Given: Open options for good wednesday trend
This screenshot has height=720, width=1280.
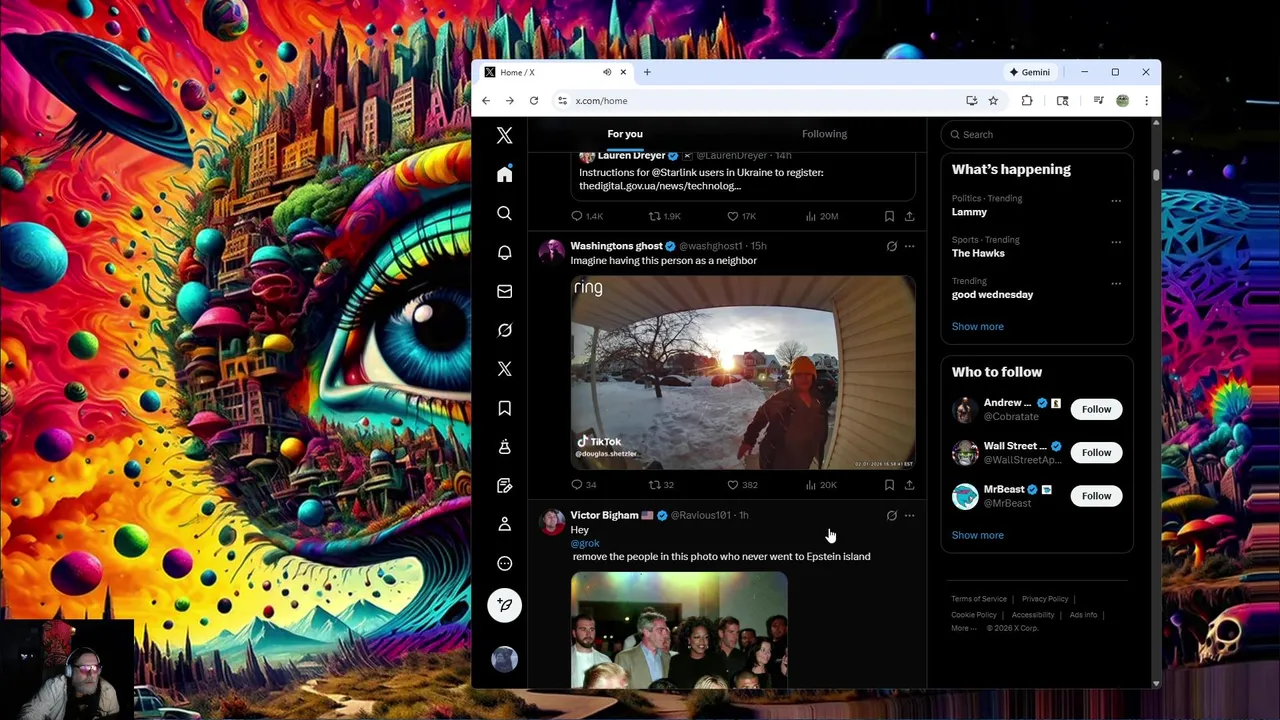Looking at the screenshot, I should [1116, 284].
